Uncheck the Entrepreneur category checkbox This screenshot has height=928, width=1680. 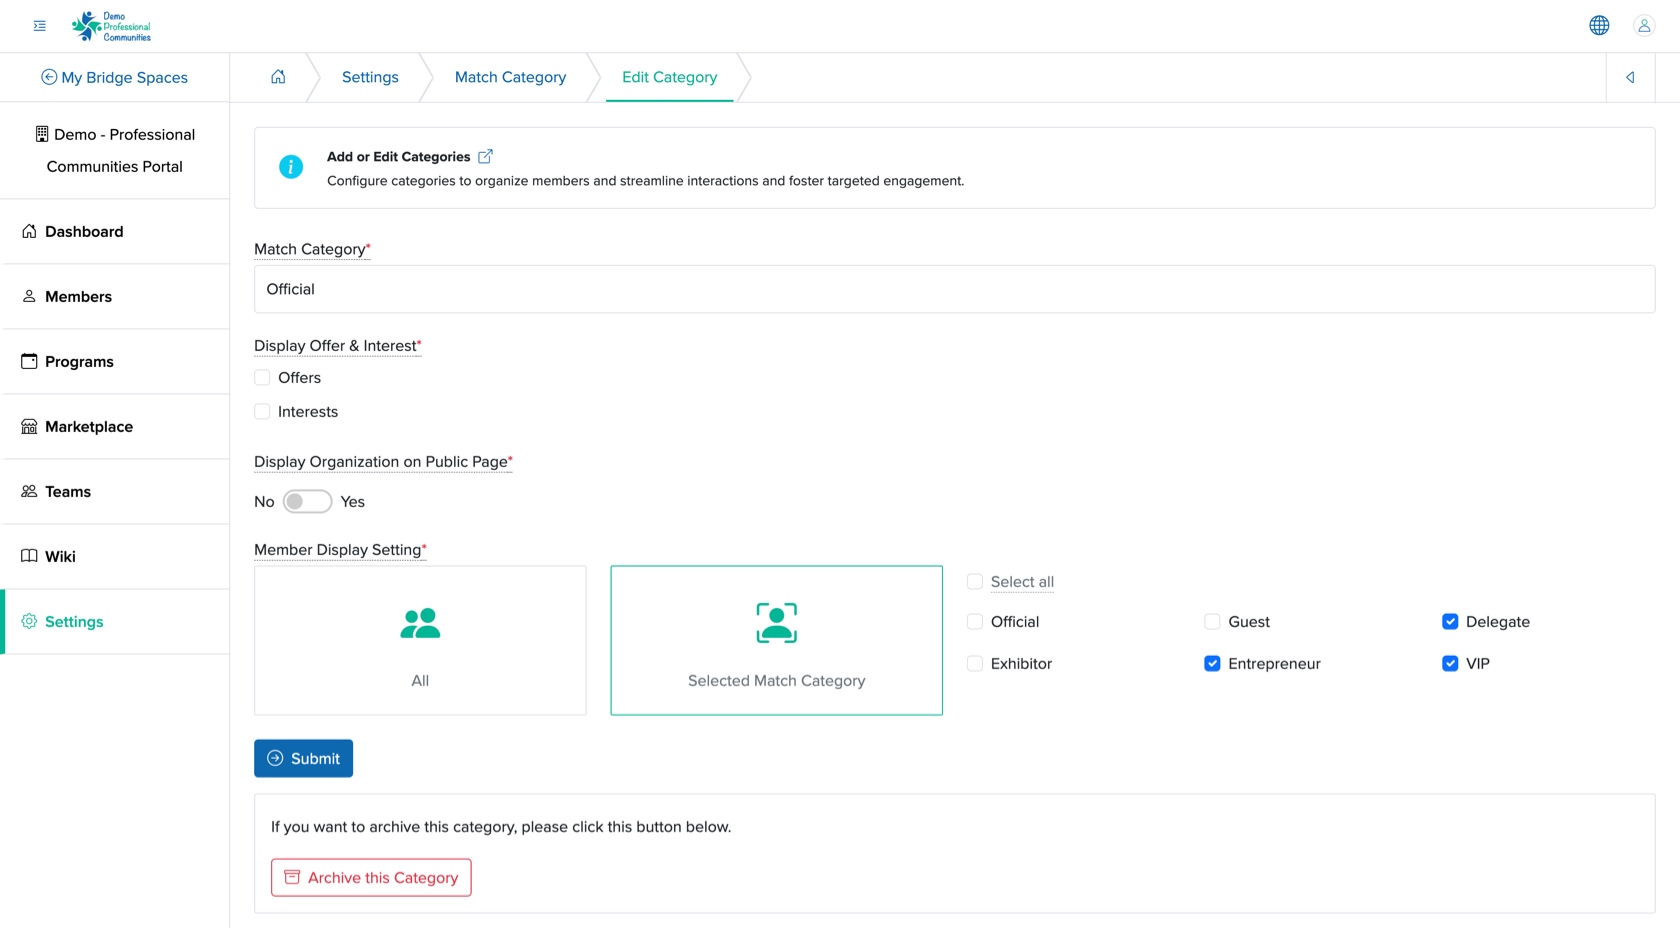pos(1212,663)
